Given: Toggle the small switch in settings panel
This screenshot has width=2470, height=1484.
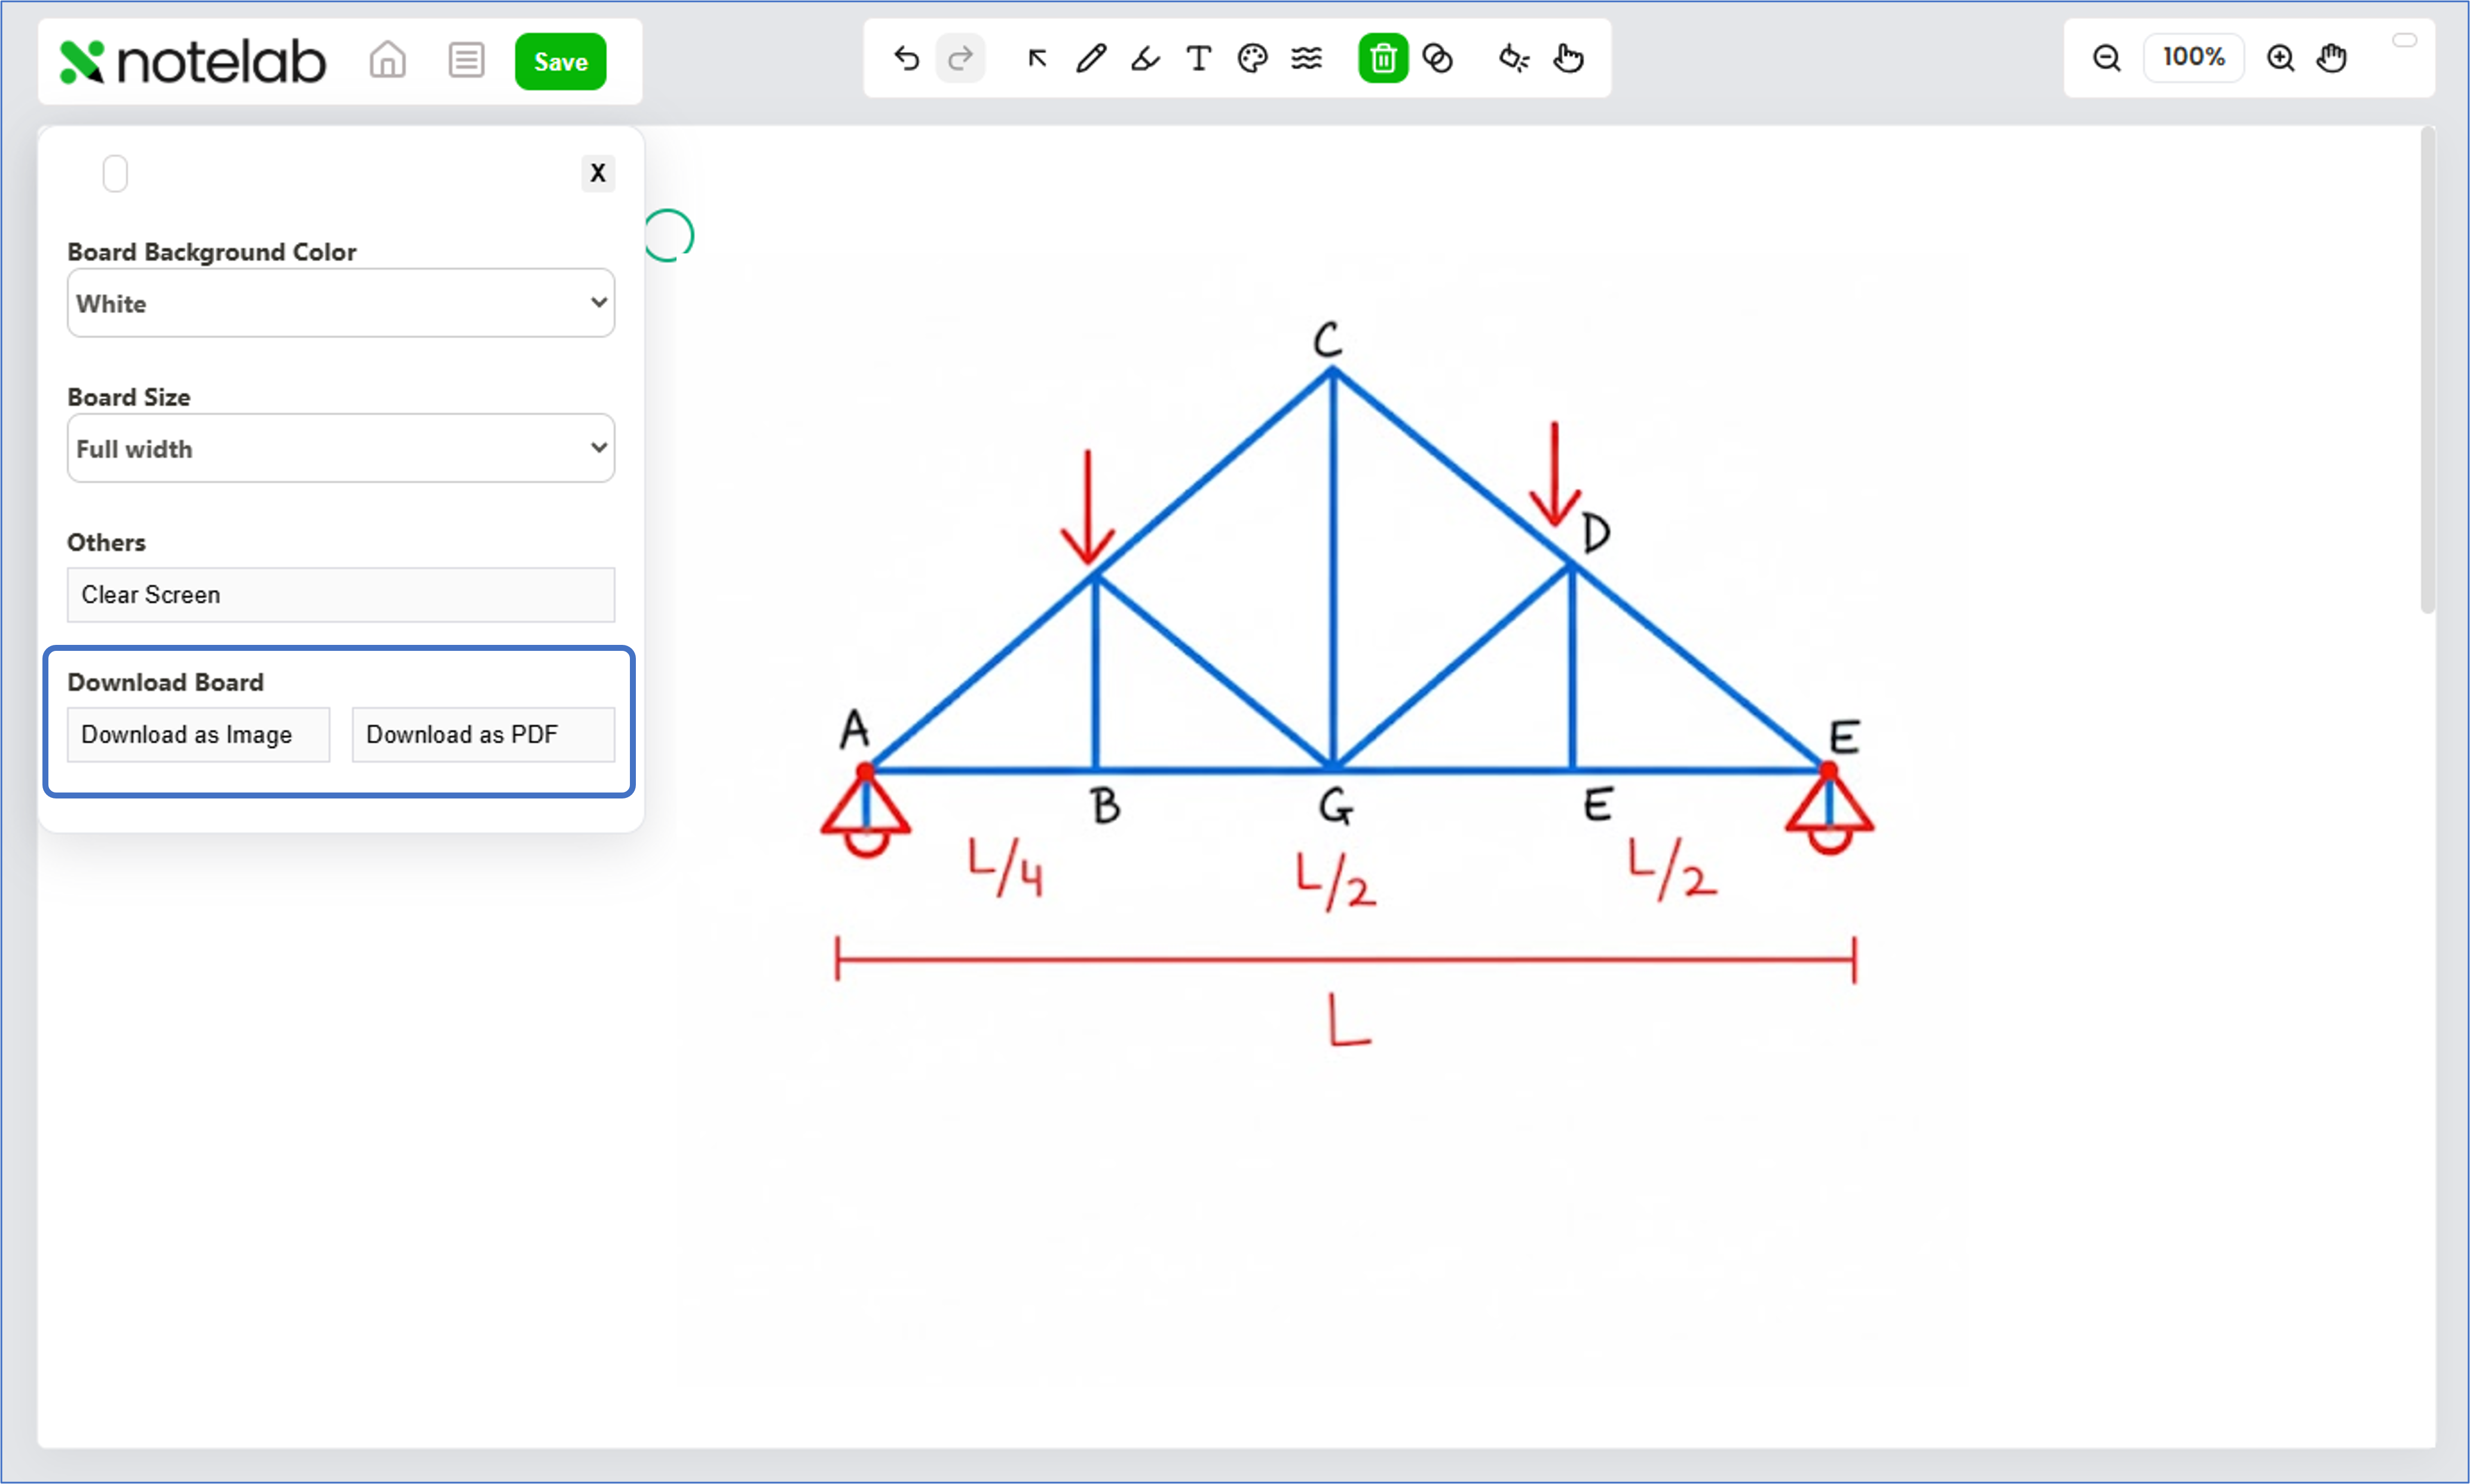Looking at the screenshot, I should [115, 174].
